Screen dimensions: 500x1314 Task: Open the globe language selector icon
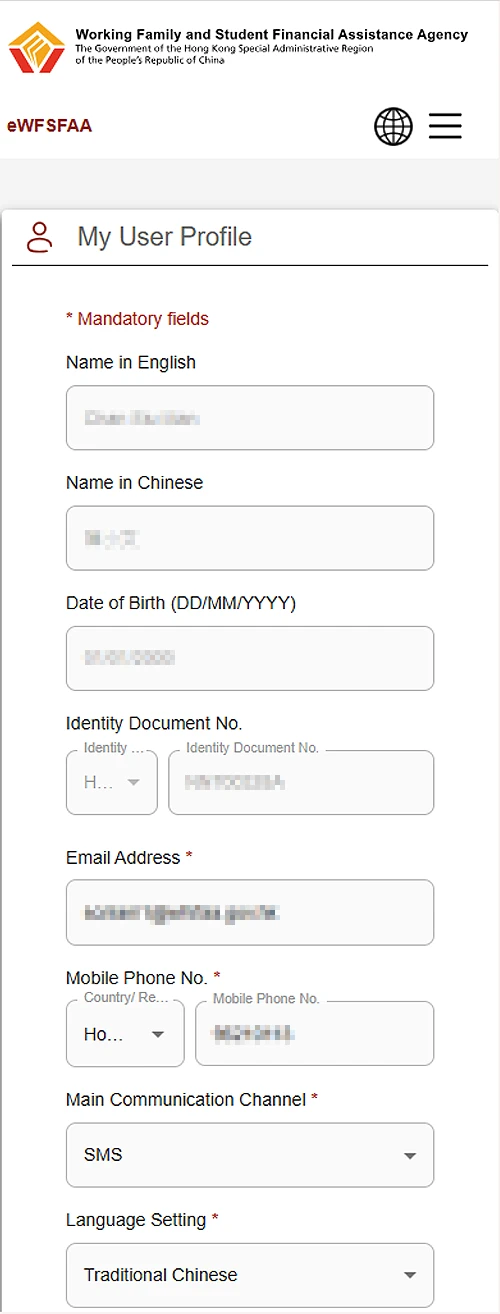[393, 127]
